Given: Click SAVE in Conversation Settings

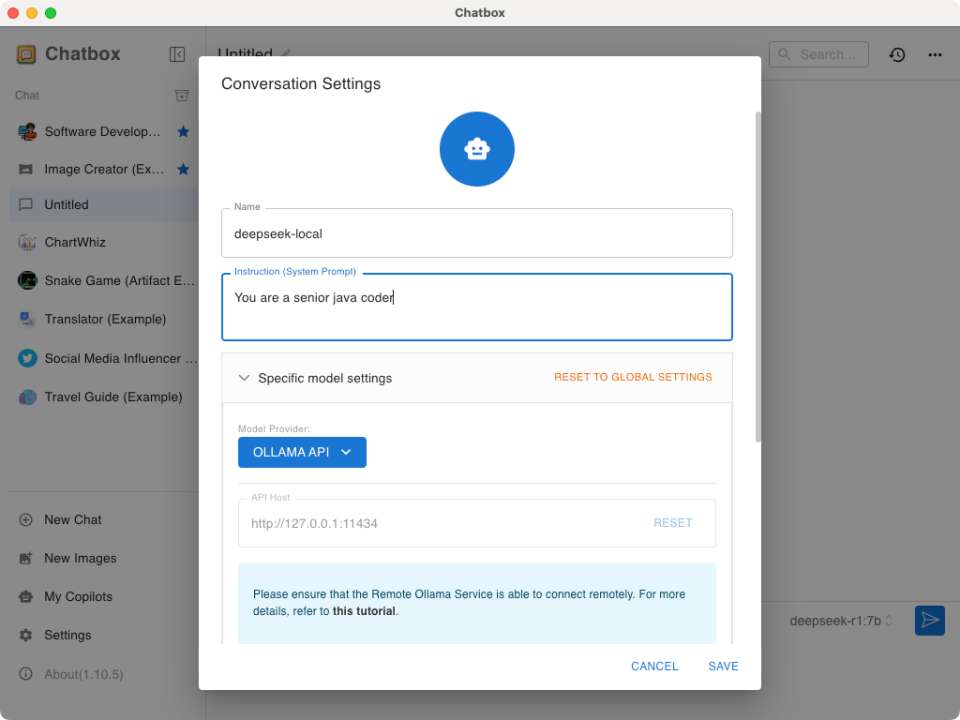Looking at the screenshot, I should [723, 666].
